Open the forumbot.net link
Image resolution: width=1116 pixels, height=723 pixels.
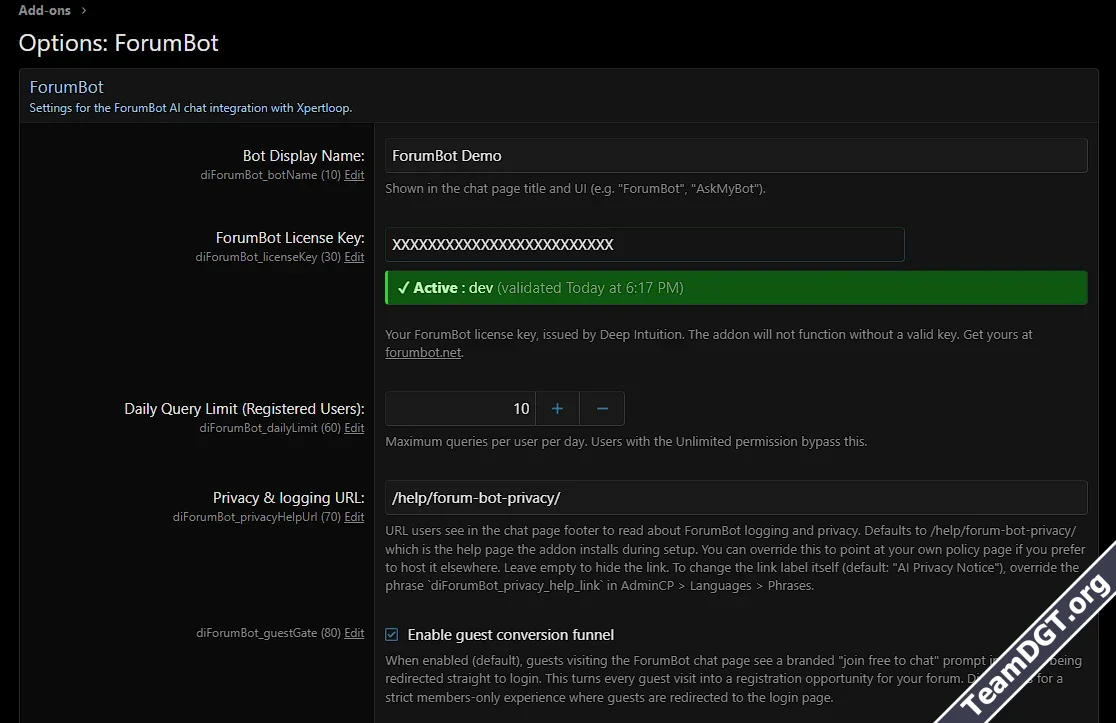[x=423, y=352]
